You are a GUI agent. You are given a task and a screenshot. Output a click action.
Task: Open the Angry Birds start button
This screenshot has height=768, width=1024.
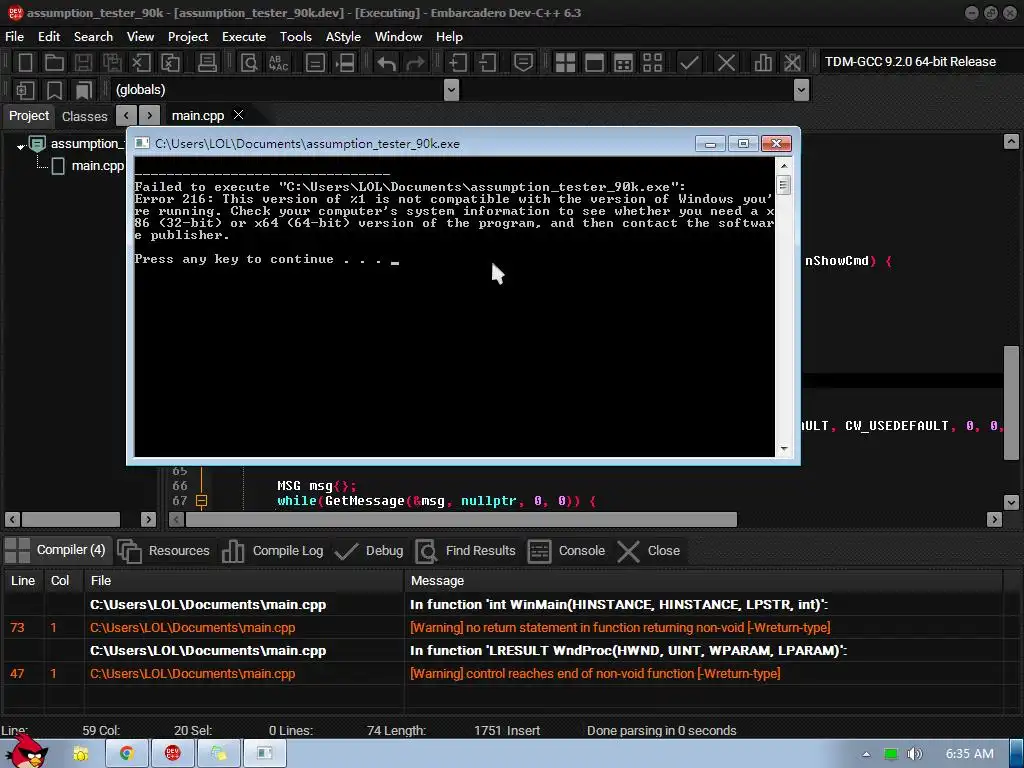pos(27,751)
